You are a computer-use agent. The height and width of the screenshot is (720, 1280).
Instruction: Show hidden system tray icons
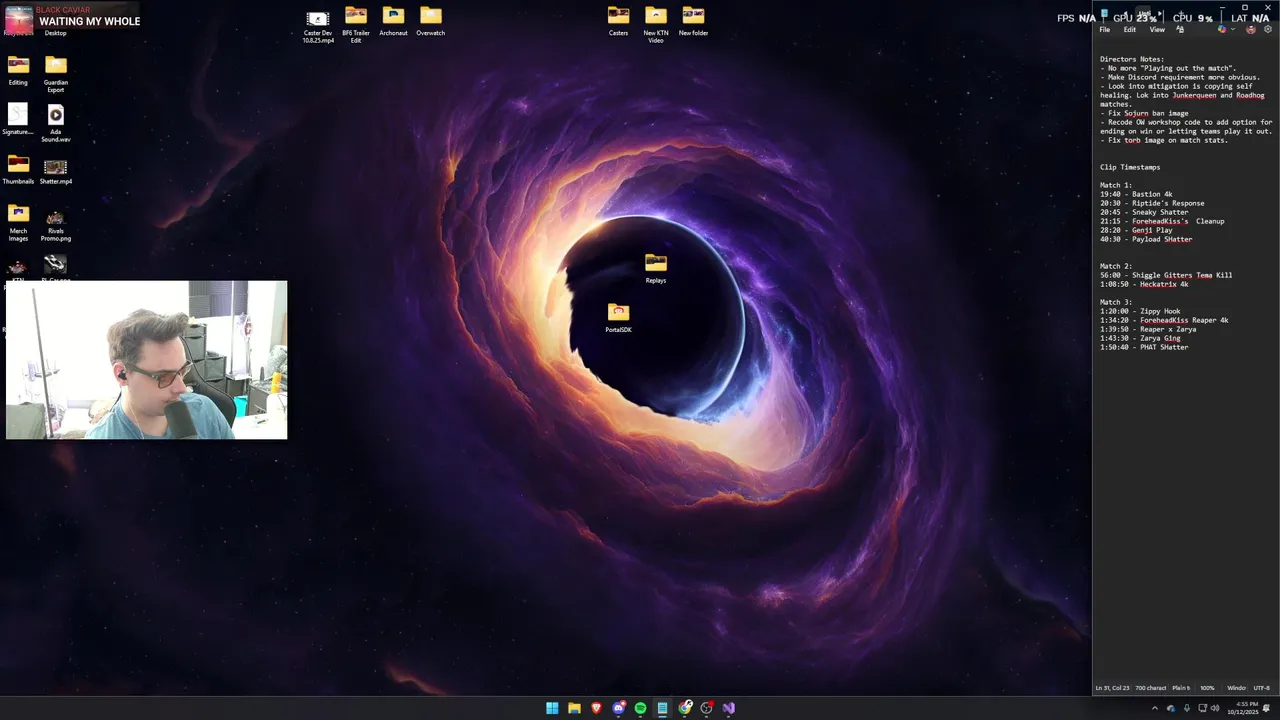point(1155,708)
